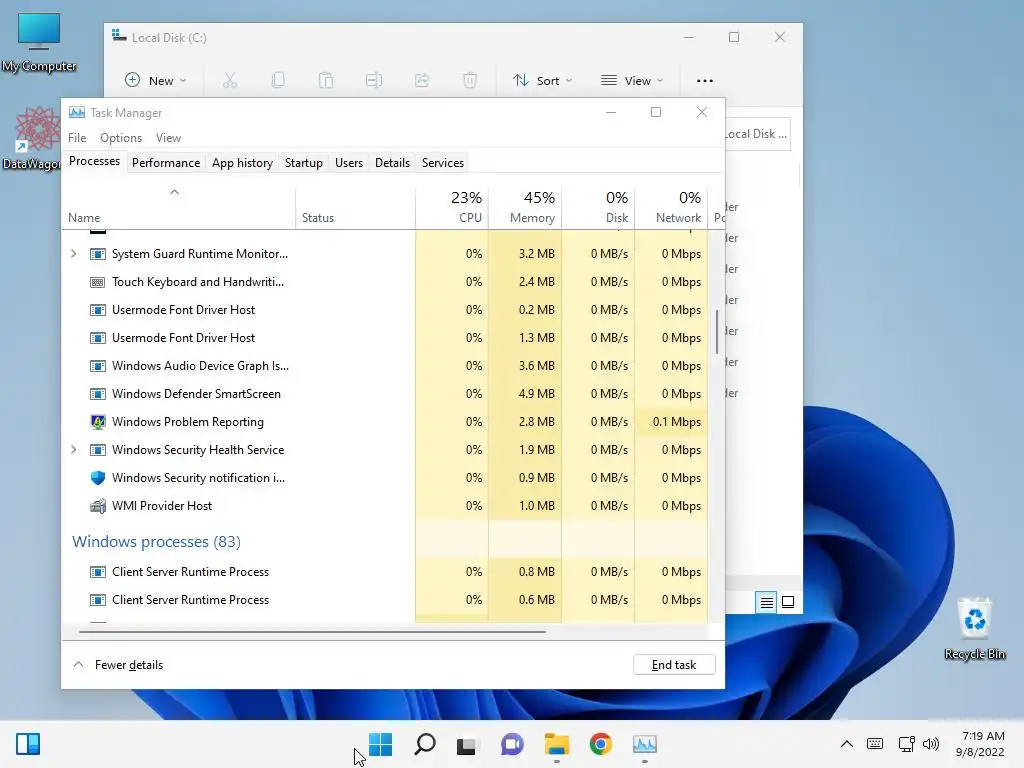This screenshot has height=768, width=1024.
Task: Switch File Explorer to details view icon
Action: pyautogui.click(x=766, y=602)
